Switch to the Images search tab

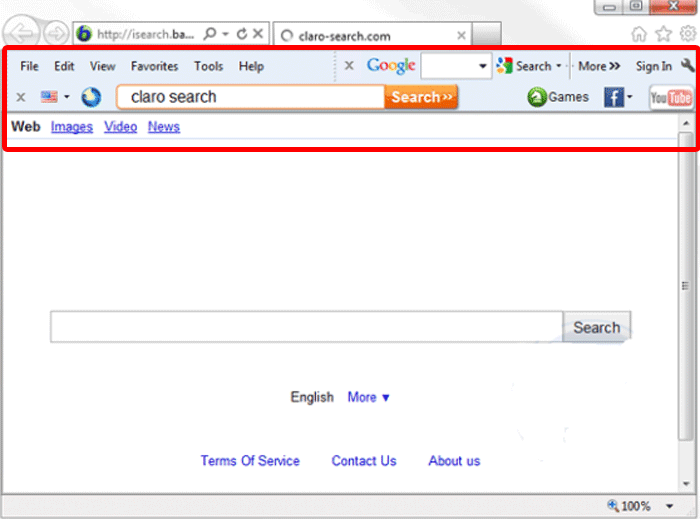[72, 127]
